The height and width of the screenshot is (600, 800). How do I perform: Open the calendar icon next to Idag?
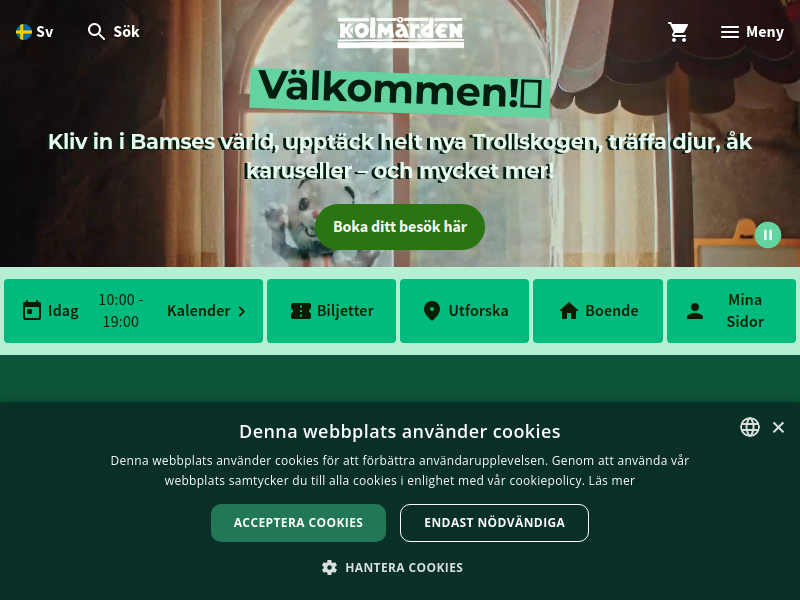[32, 310]
